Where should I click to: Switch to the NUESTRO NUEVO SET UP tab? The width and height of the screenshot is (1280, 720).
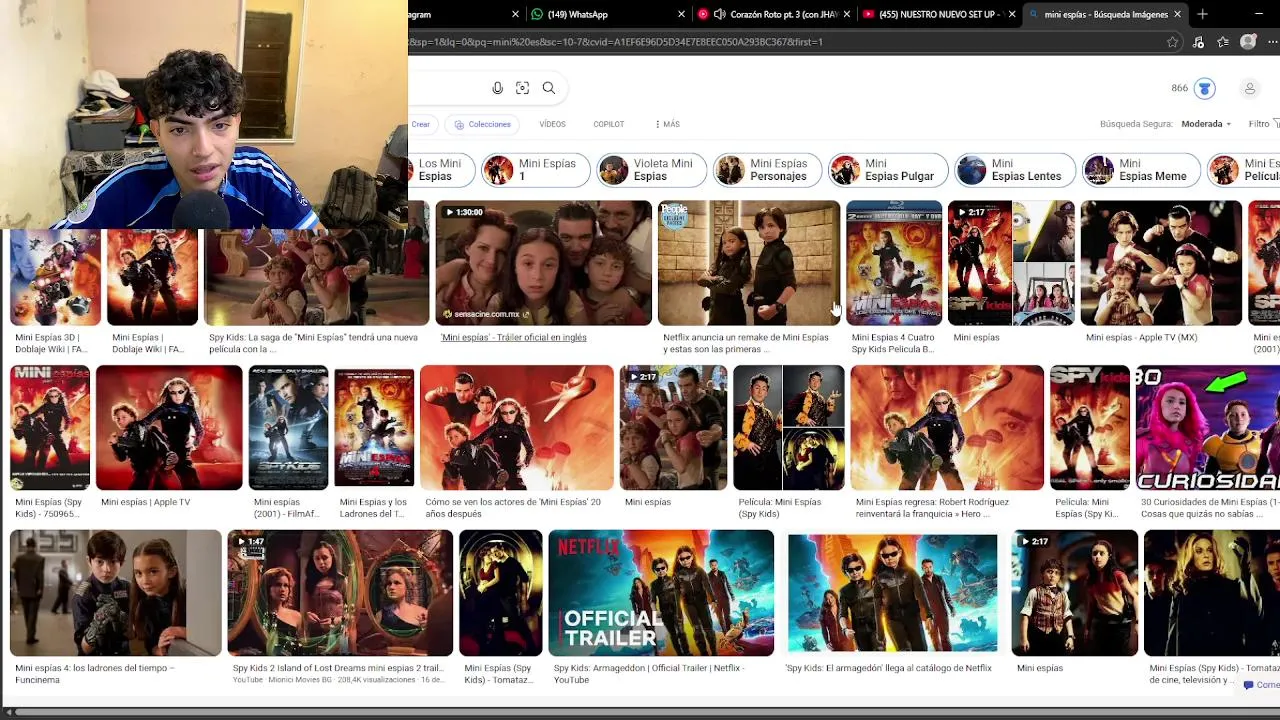[x=940, y=14]
